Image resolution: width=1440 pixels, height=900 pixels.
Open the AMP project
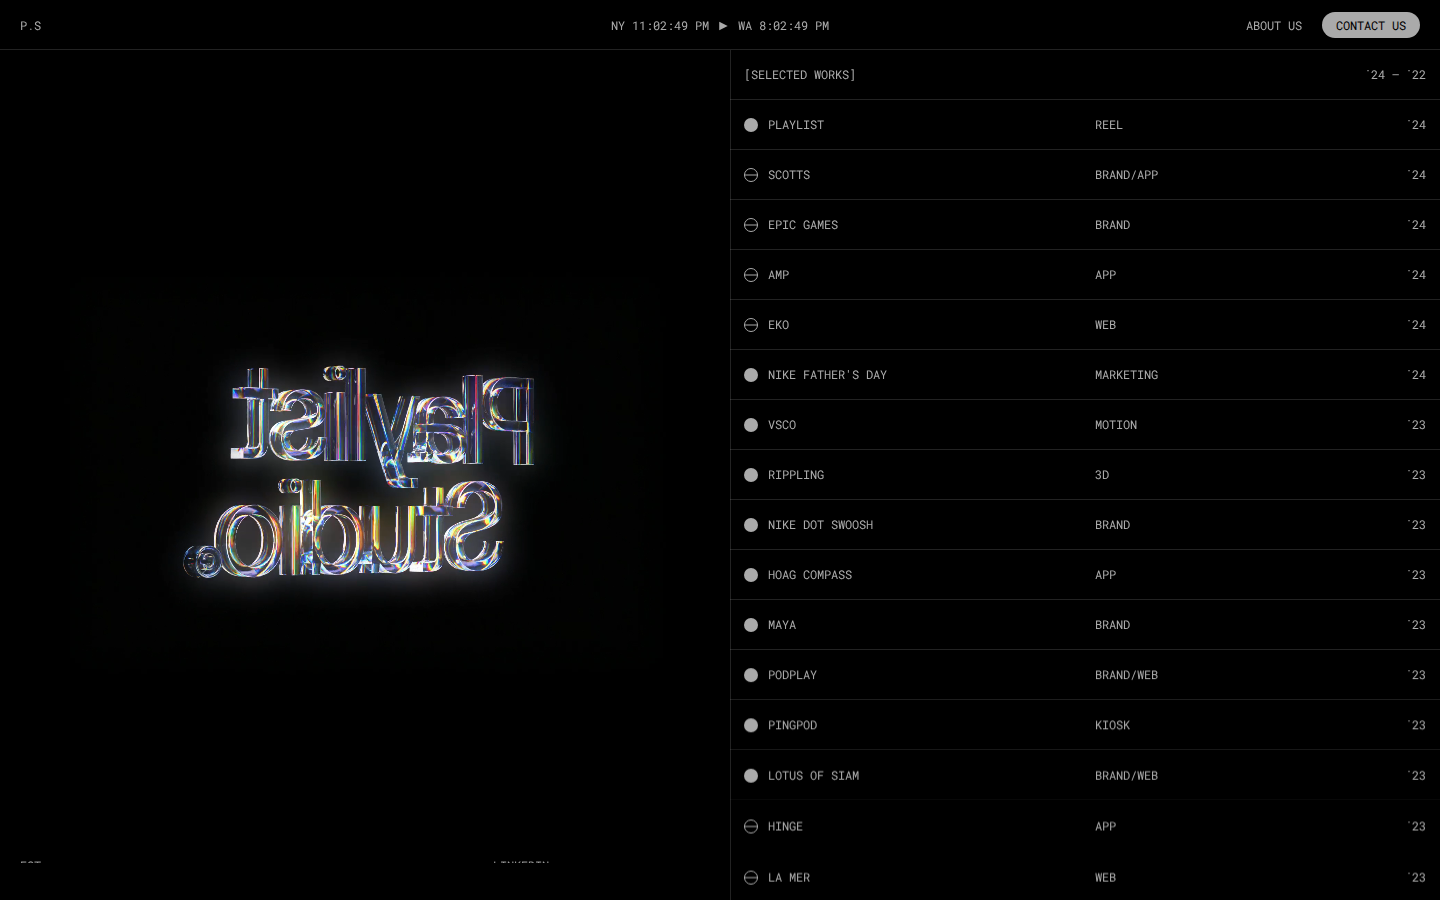(1085, 275)
